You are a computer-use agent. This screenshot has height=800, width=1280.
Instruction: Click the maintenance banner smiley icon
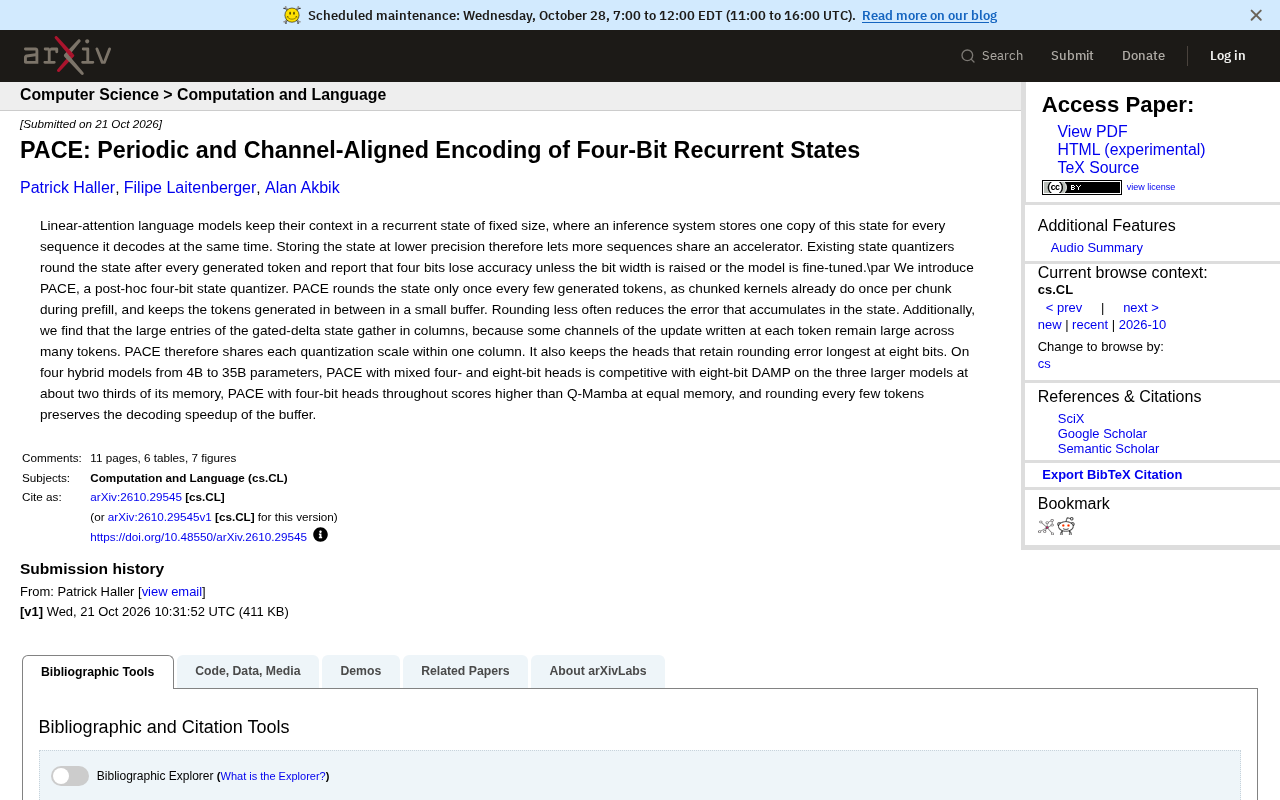[292, 15]
